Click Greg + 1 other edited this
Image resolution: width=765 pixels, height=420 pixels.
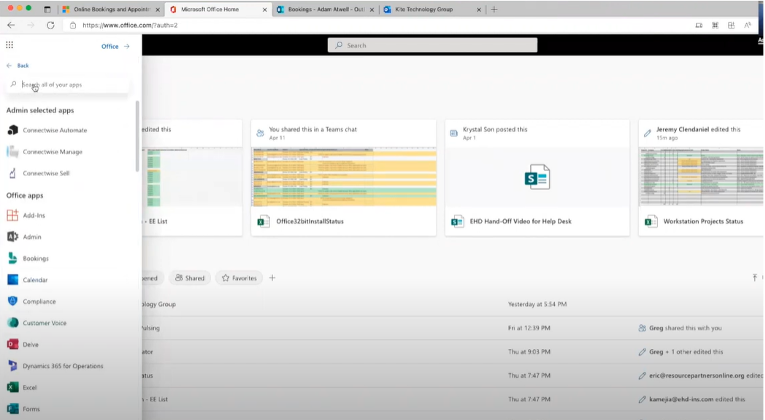(x=686, y=352)
